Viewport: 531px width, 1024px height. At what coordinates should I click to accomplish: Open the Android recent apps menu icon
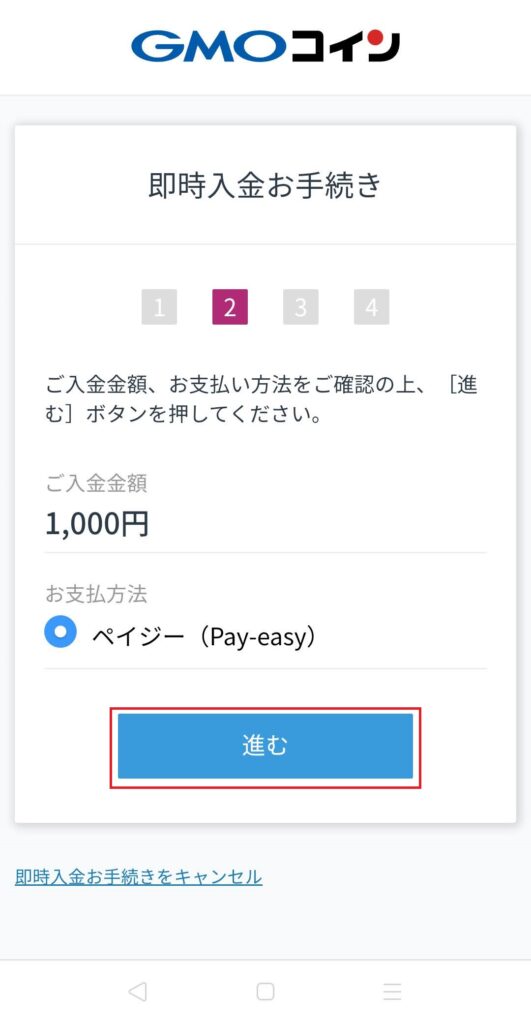click(x=392, y=991)
